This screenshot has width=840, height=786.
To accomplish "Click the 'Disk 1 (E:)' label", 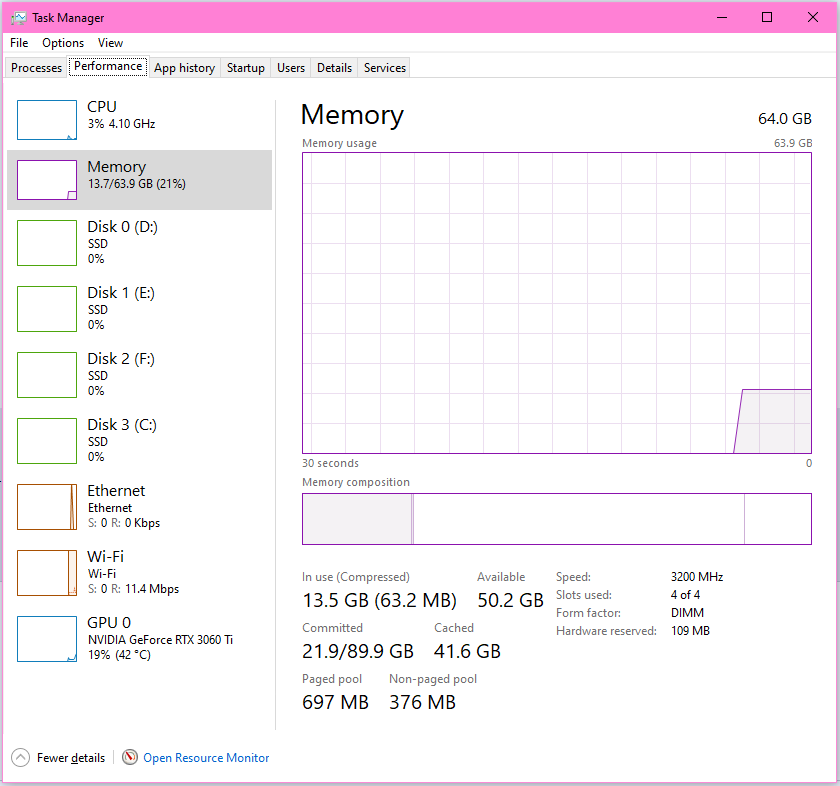I will coord(121,293).
